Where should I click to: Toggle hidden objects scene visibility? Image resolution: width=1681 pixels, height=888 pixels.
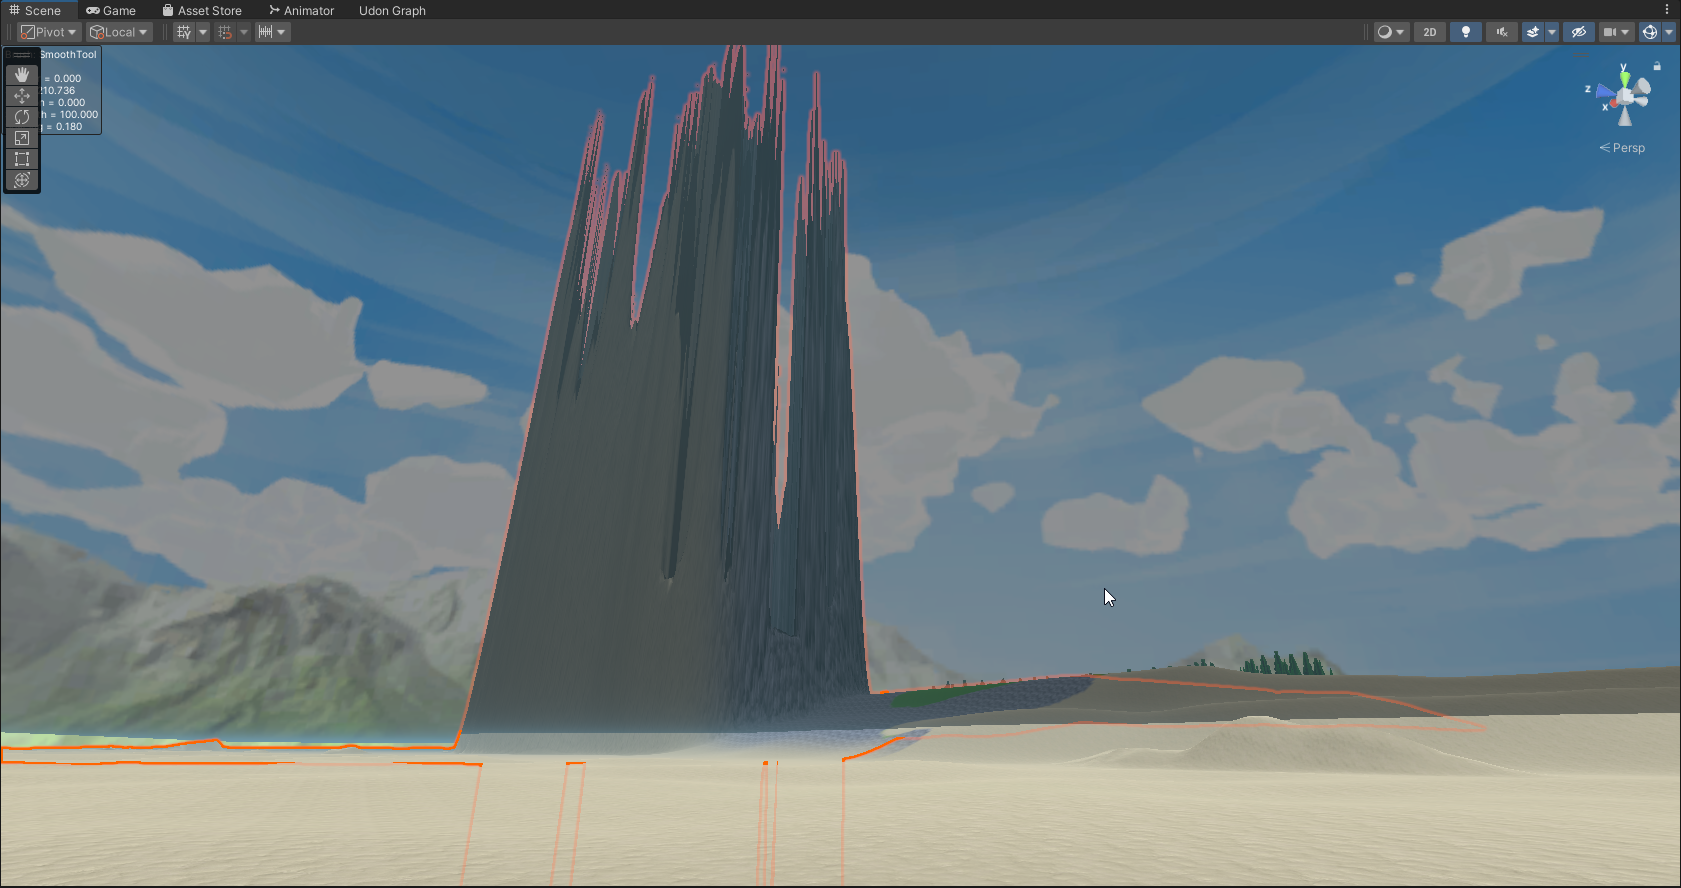1579,32
